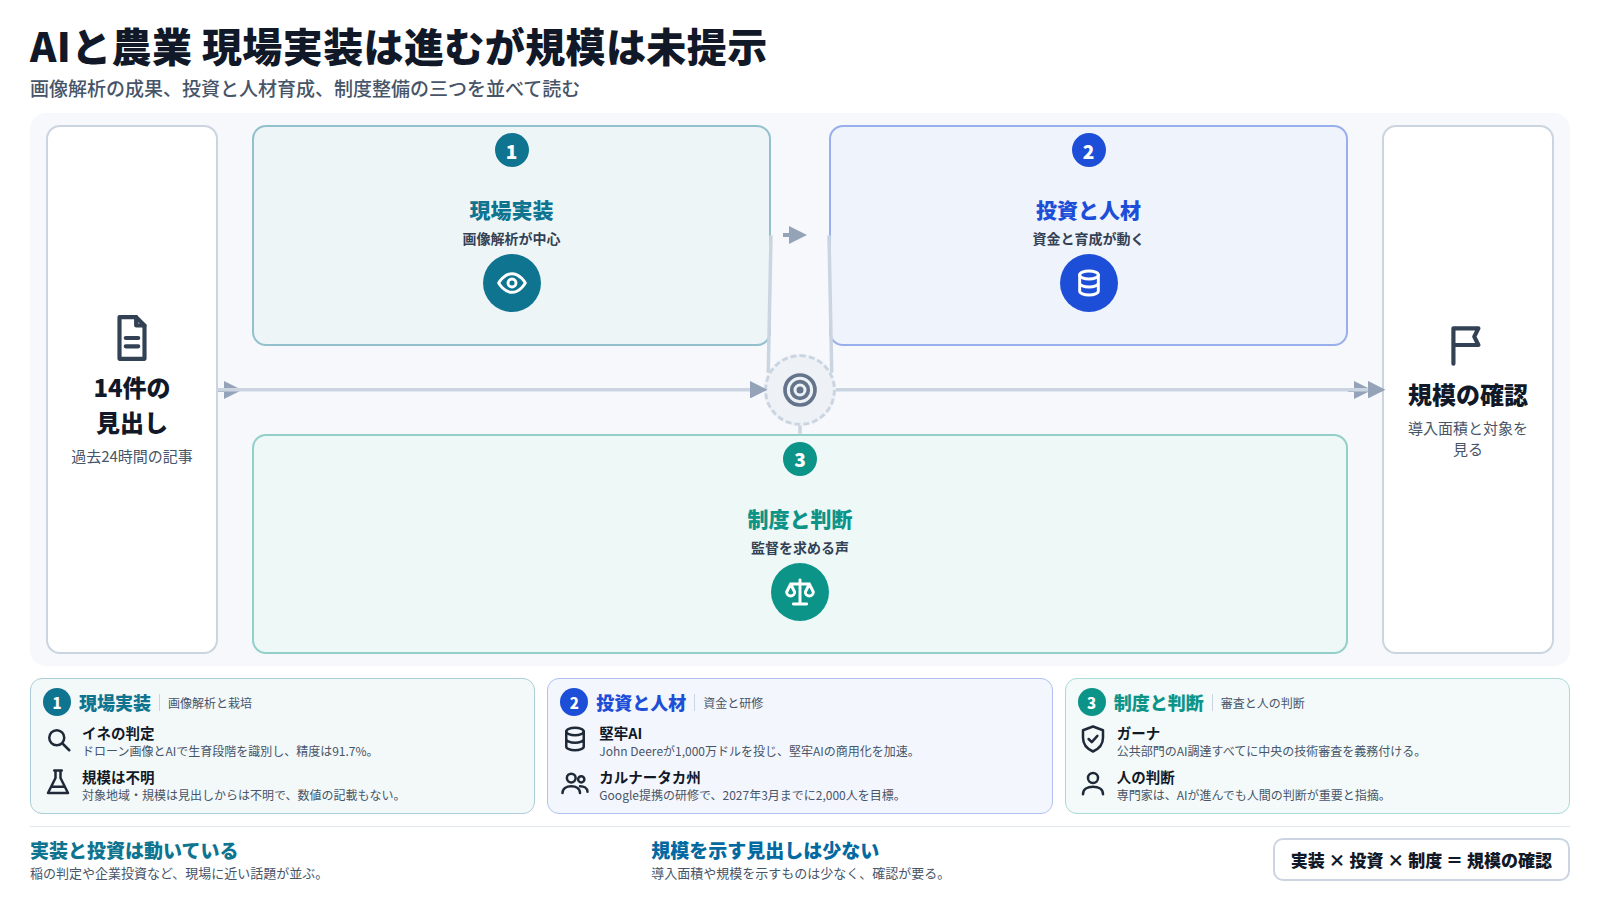This screenshot has width=1600, height=900.
Task: Click the 規模の確認 heading on the right
Action: click(x=1468, y=396)
